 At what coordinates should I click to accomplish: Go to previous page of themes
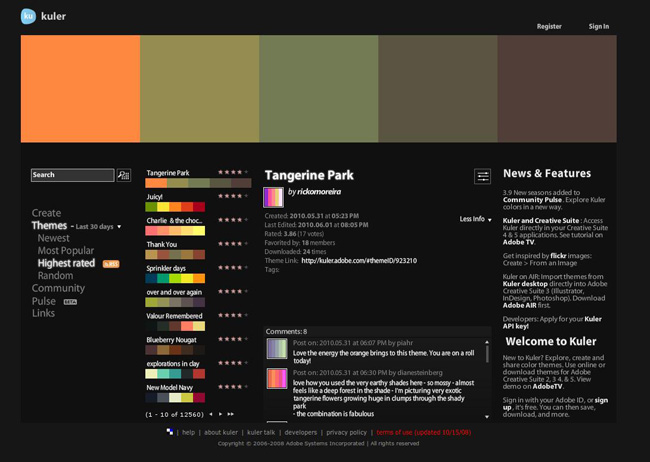pos(211,414)
